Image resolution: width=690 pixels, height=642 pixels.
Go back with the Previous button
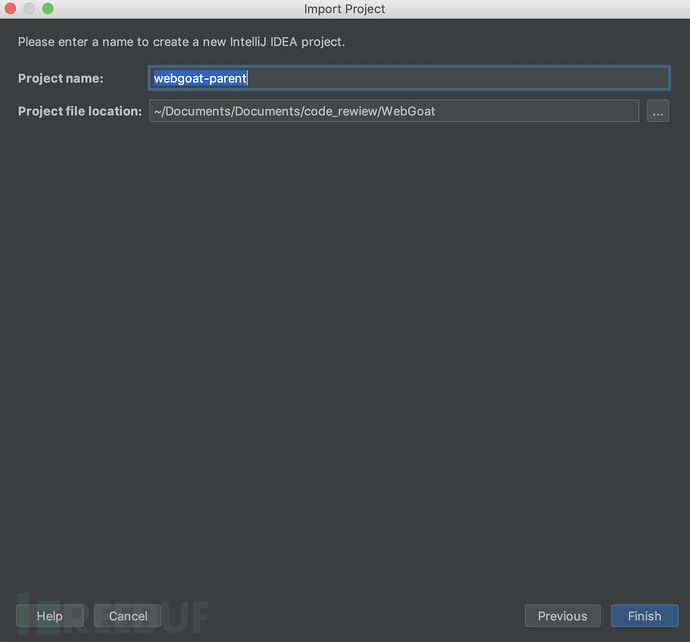tap(562, 616)
